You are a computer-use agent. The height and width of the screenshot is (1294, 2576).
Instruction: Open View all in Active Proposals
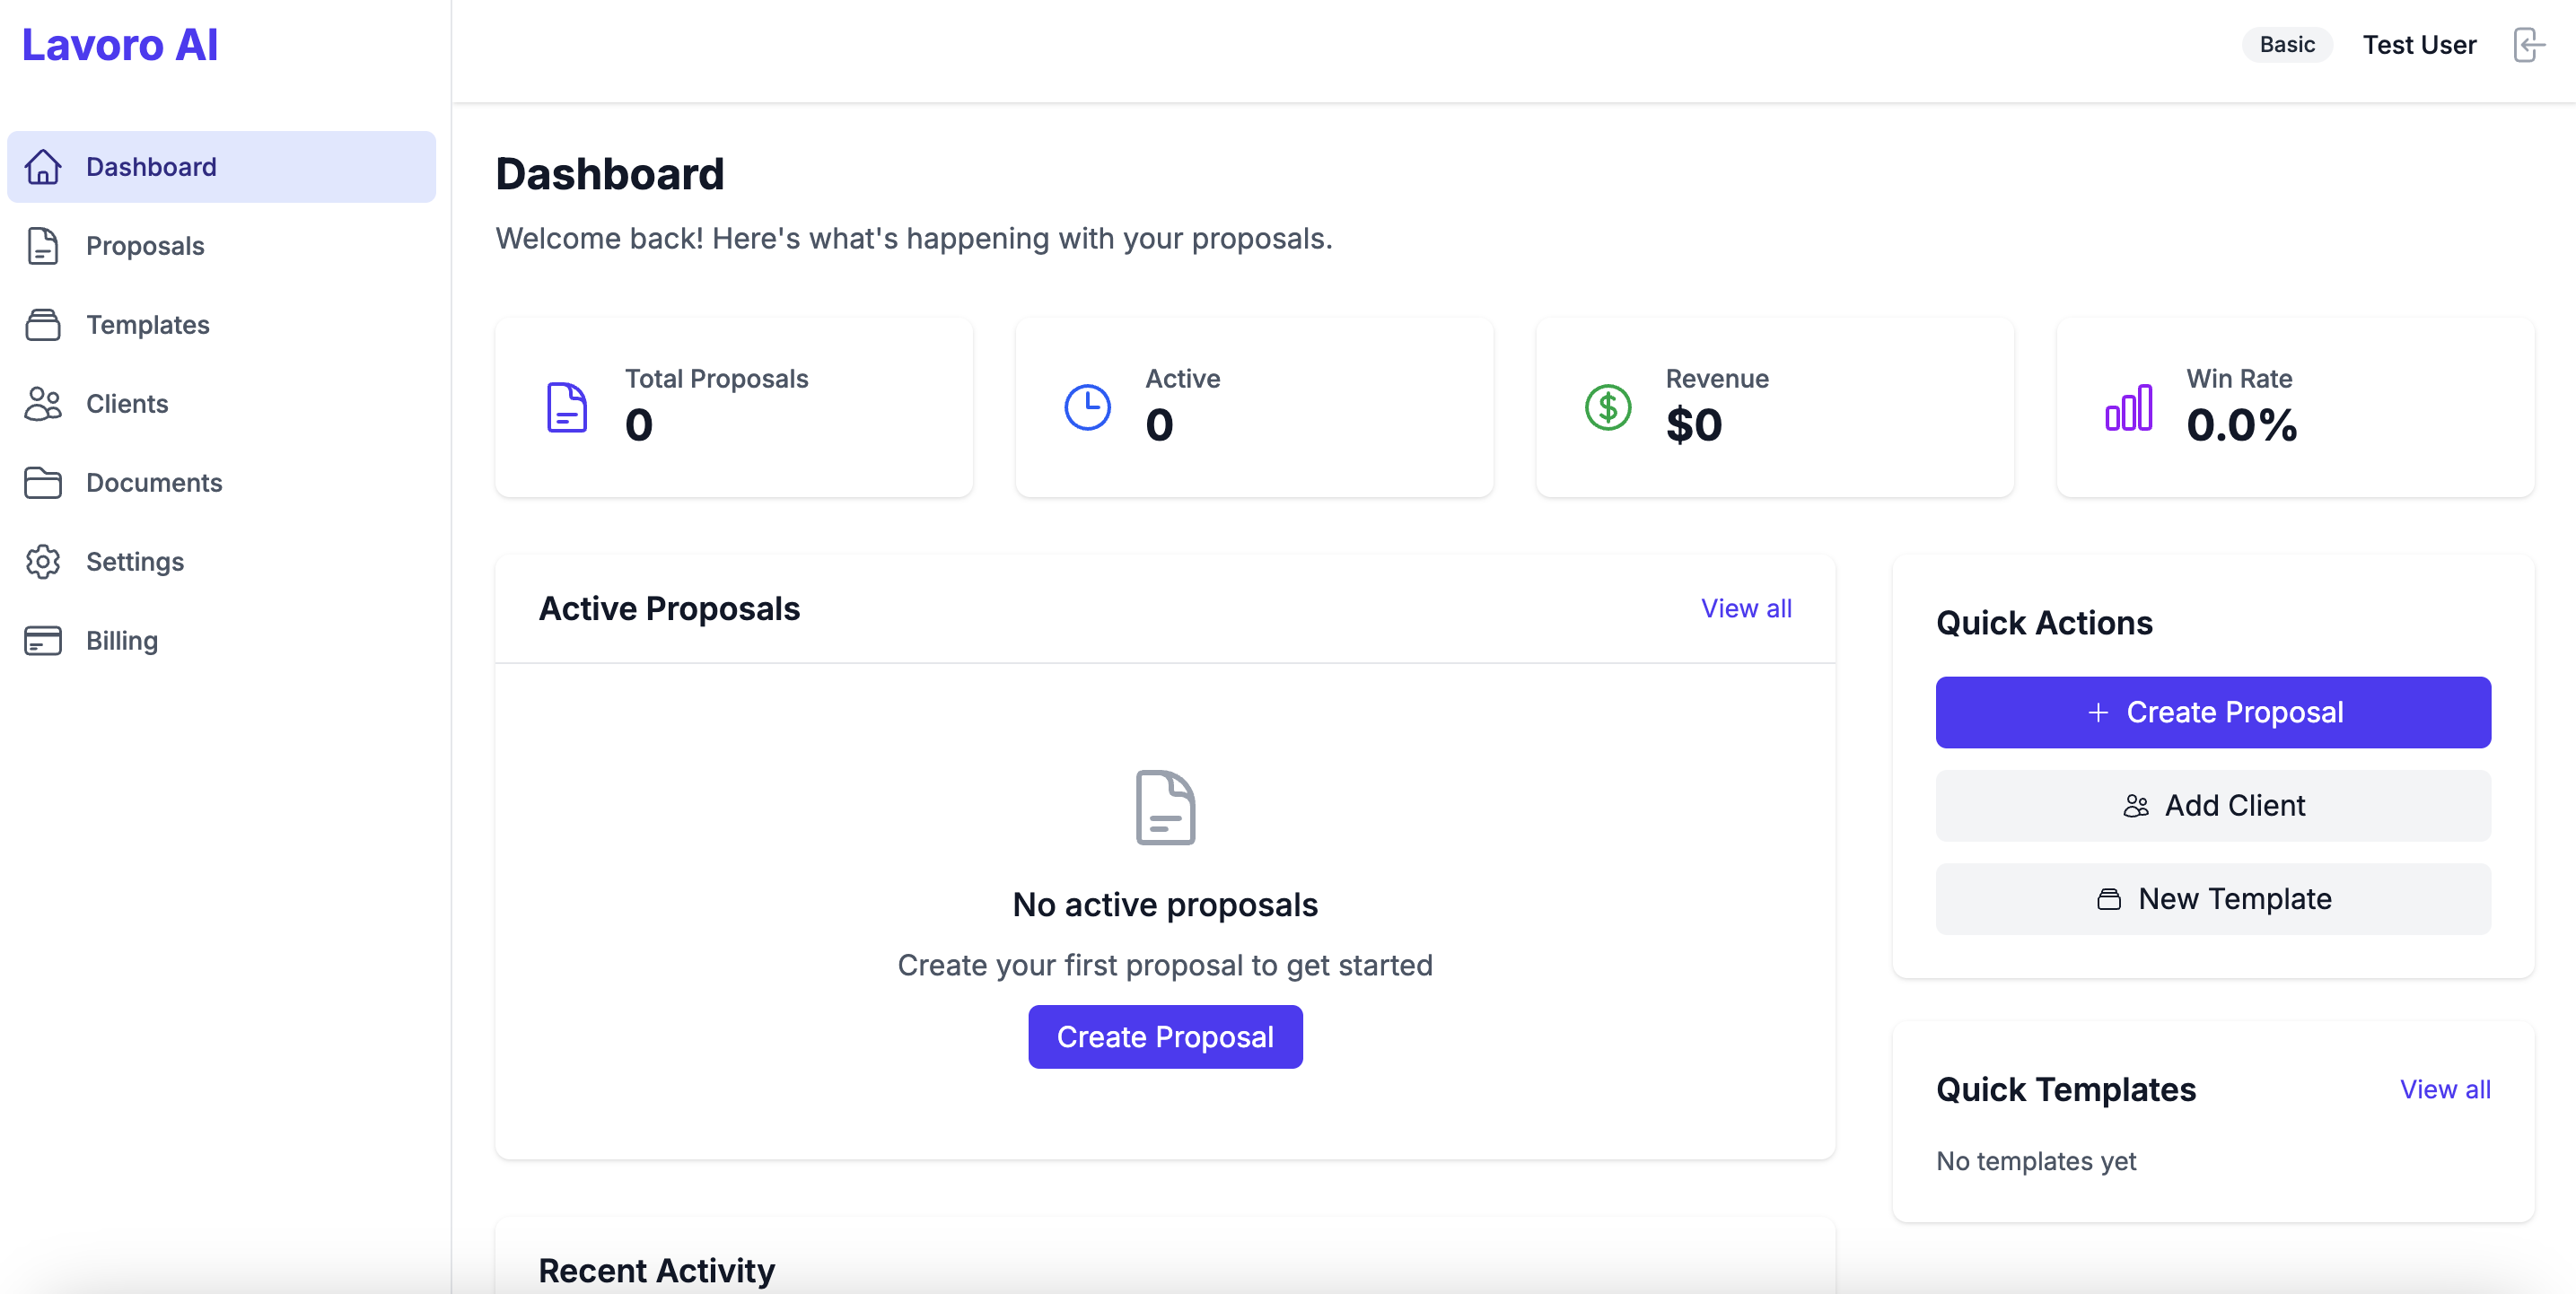click(1745, 608)
